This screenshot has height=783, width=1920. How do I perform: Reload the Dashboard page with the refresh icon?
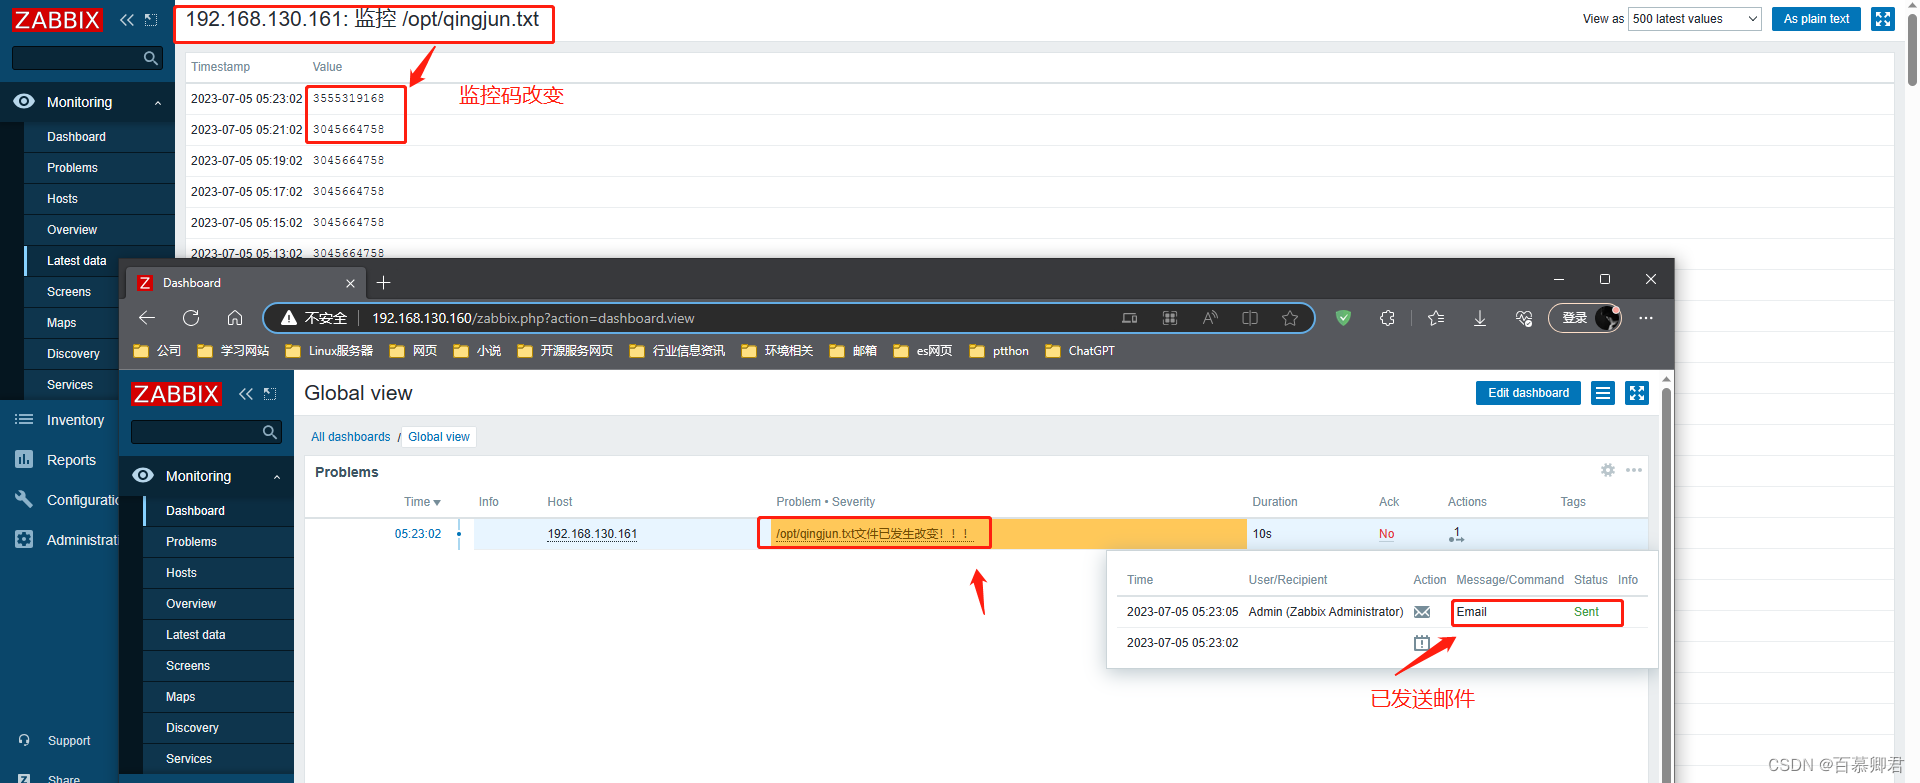tap(191, 318)
